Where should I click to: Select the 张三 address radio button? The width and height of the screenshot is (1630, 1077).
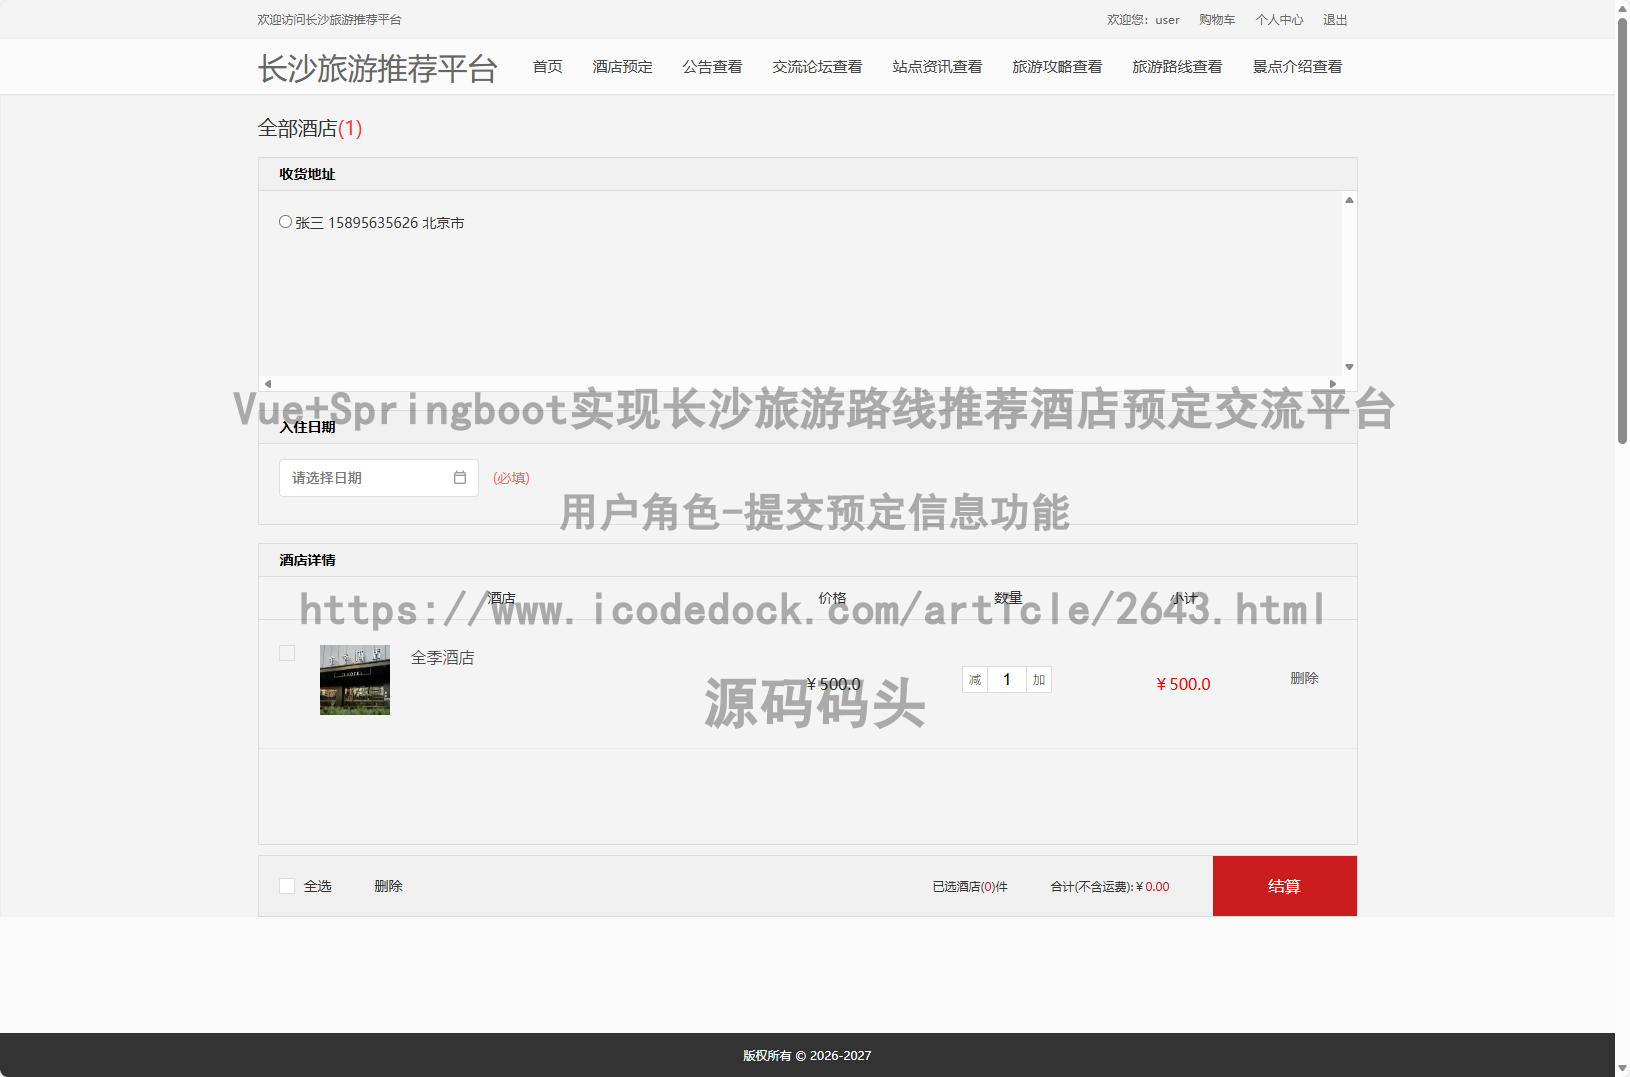coord(286,222)
